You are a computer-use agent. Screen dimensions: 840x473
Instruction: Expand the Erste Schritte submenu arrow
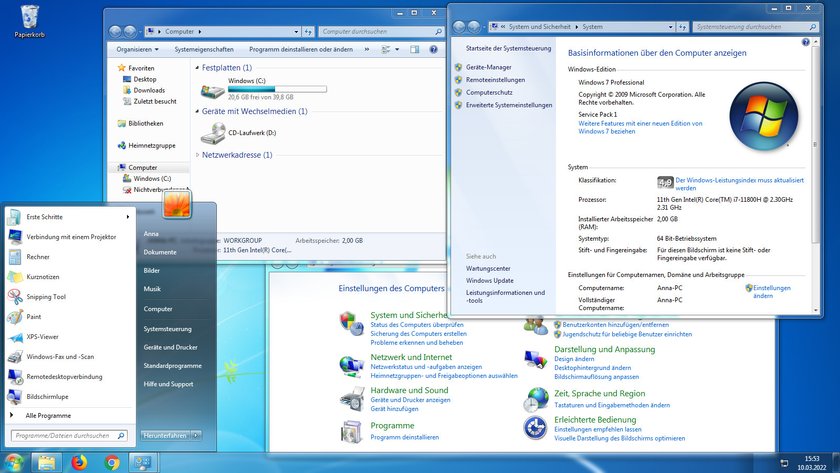(x=128, y=217)
